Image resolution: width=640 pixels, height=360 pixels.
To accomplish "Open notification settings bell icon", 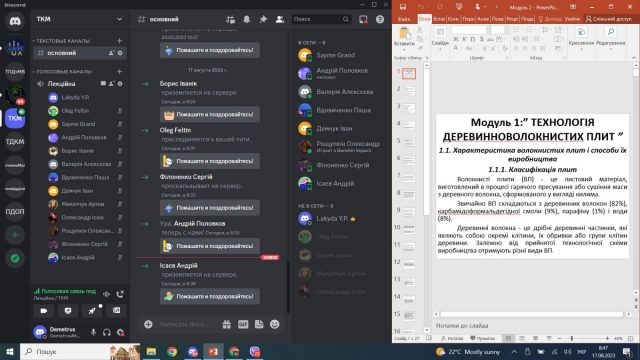I will click(247, 19).
